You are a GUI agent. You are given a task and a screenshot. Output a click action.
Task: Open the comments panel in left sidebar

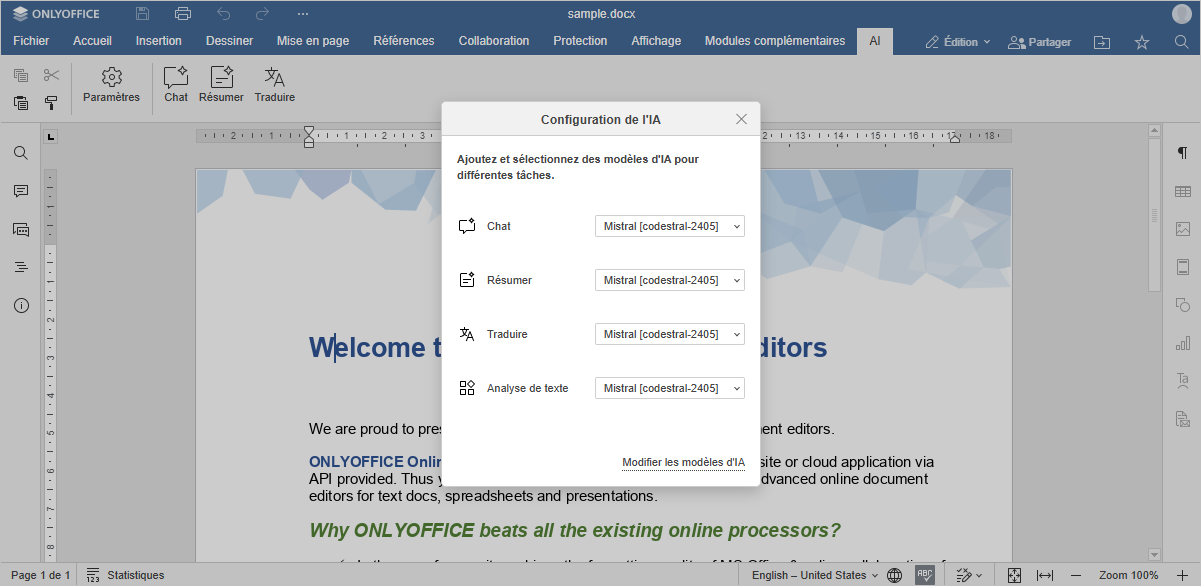(x=21, y=191)
